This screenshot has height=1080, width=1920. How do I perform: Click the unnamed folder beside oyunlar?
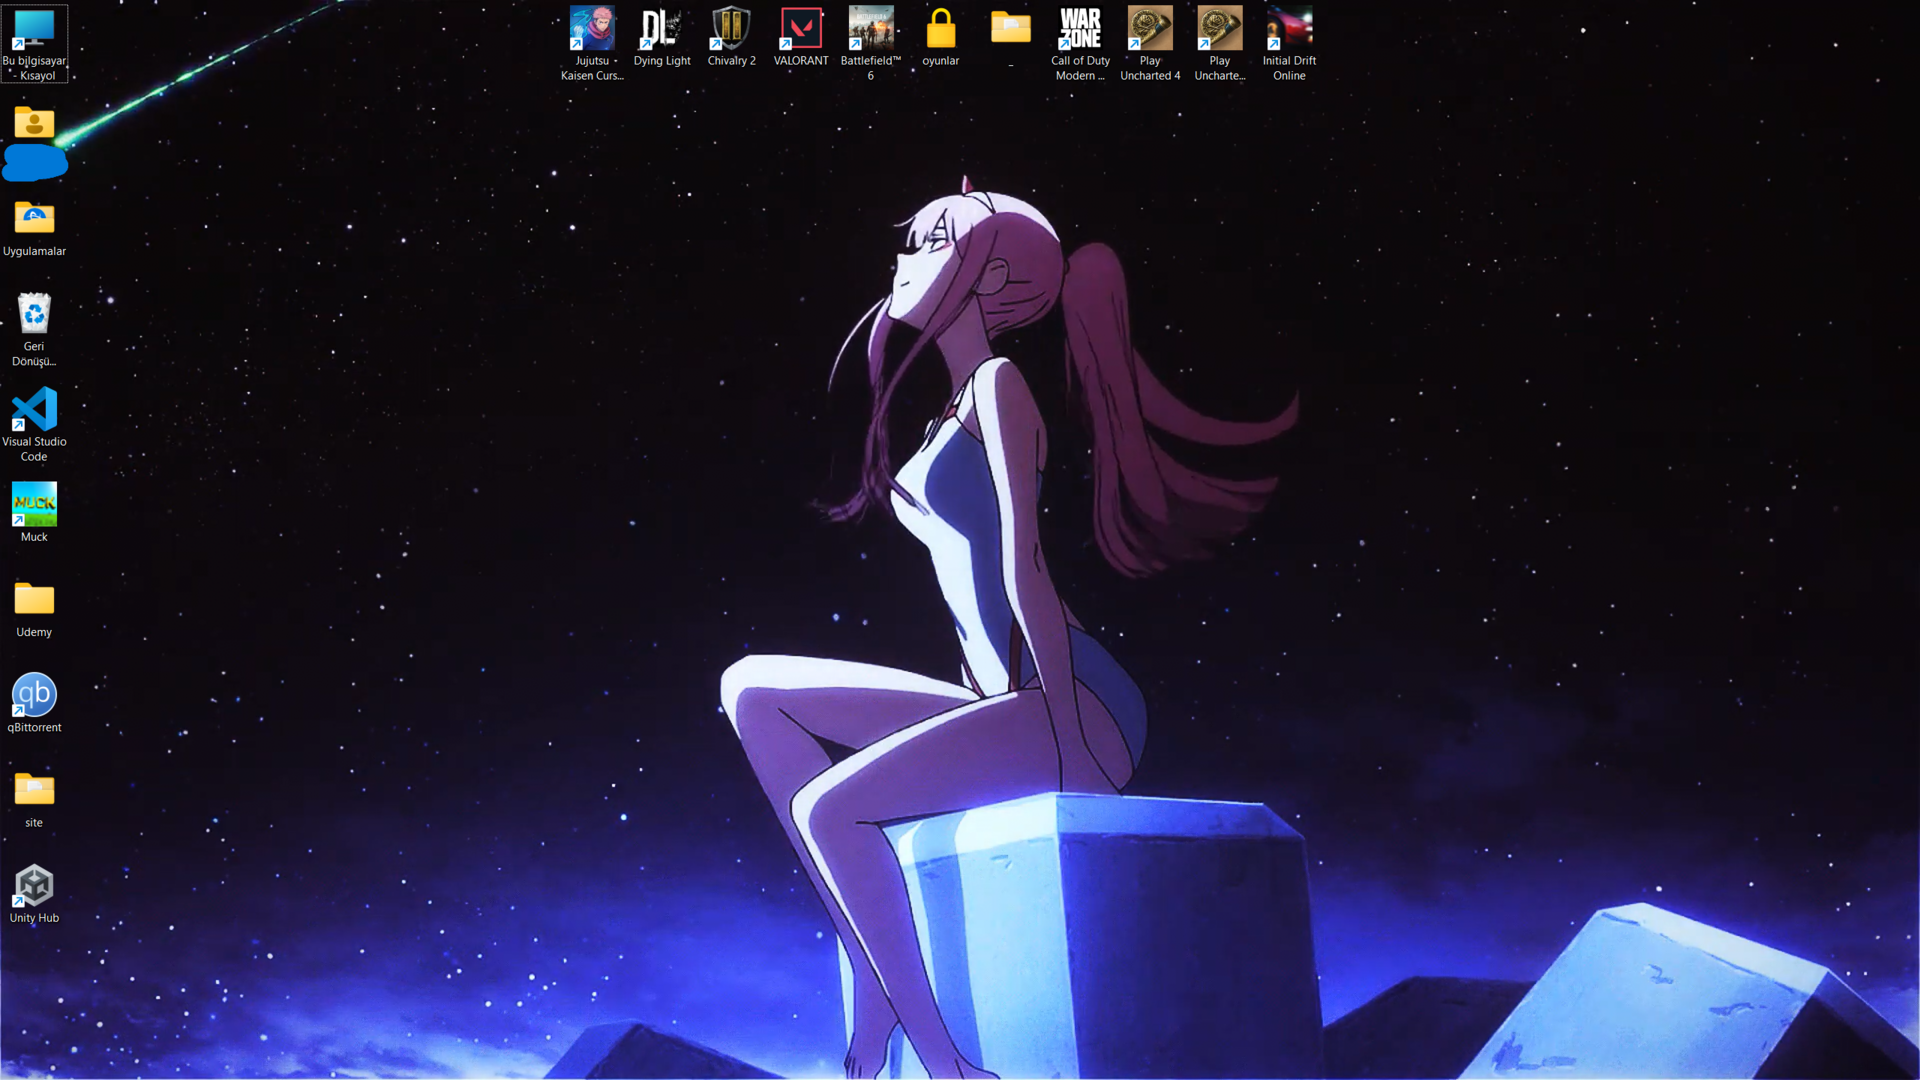pyautogui.click(x=1010, y=29)
